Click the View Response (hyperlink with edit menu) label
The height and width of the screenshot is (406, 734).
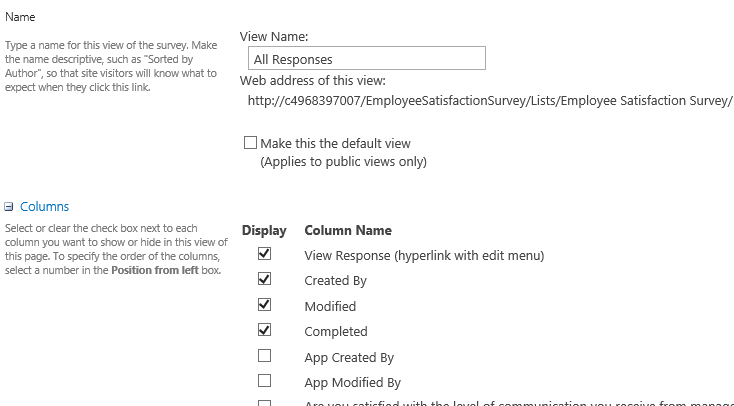tap(424, 255)
